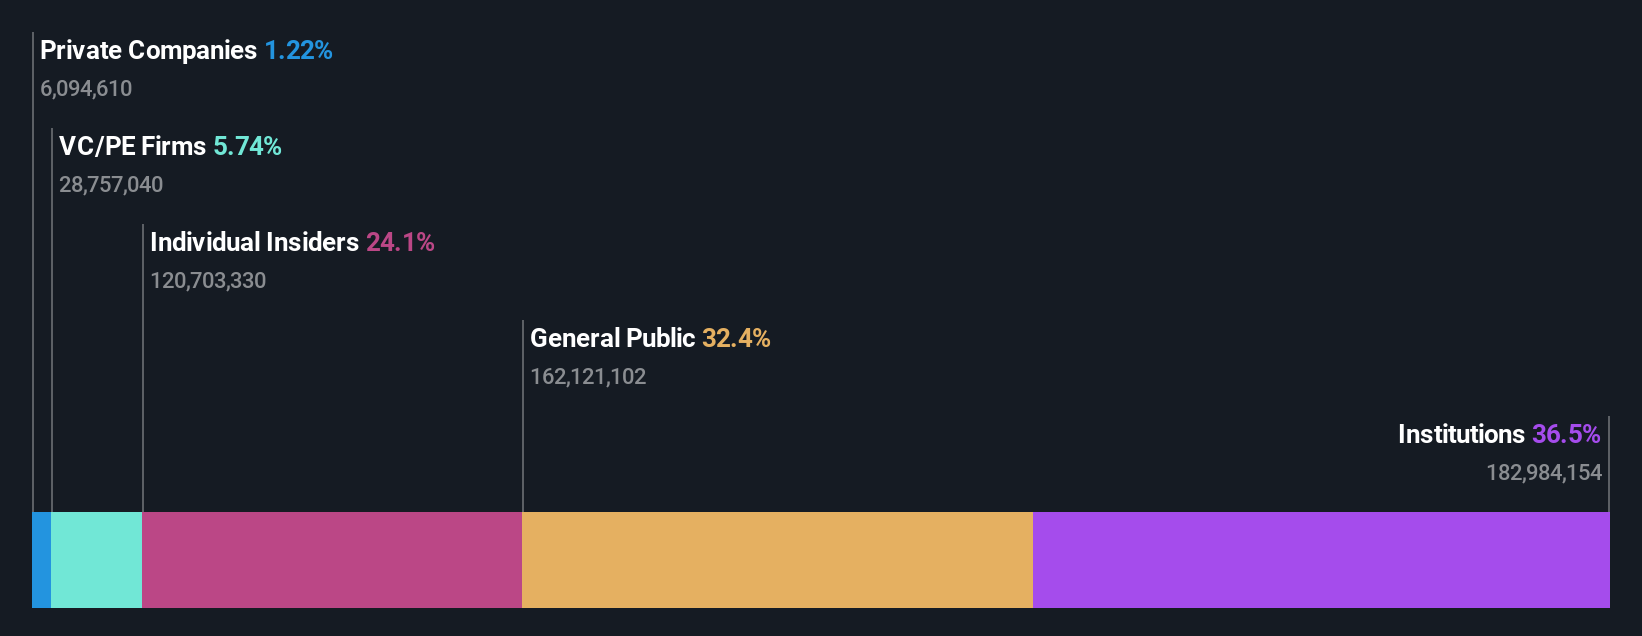Click the teal VC/PE Firms bar segment
This screenshot has height=636, width=1642.
(x=96, y=560)
